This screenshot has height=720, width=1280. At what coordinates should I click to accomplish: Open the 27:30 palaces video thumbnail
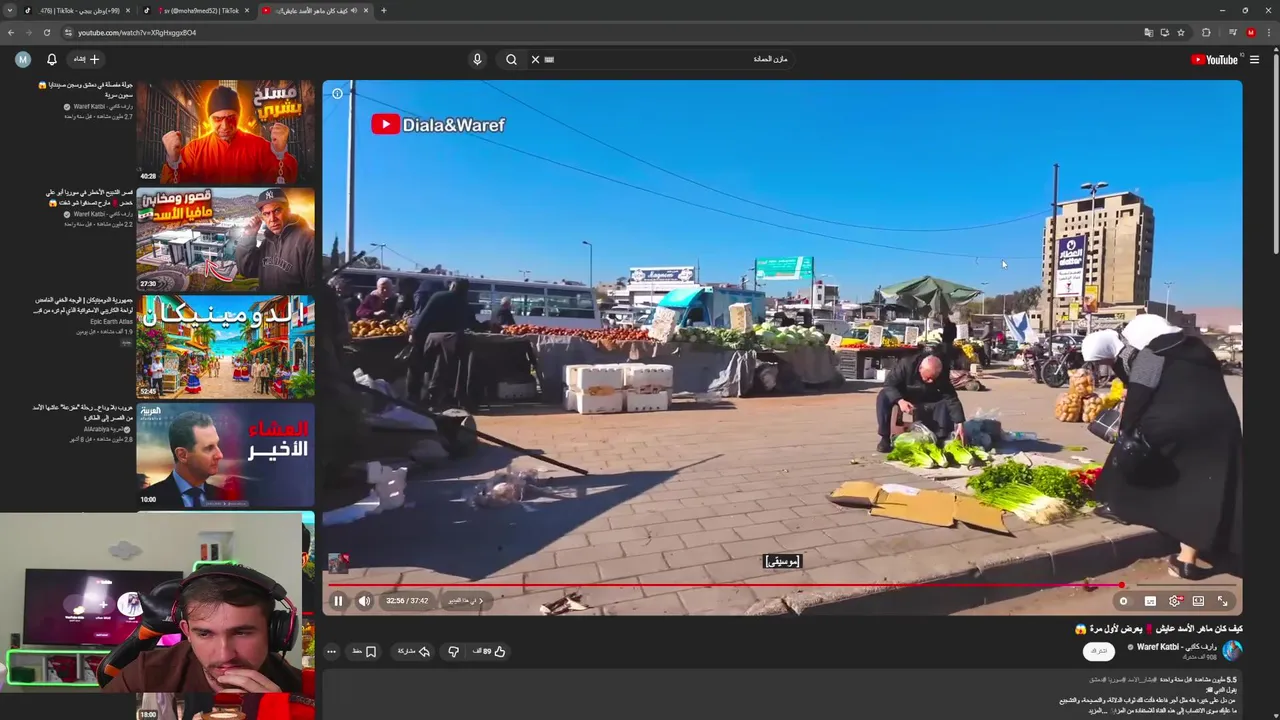coord(225,239)
